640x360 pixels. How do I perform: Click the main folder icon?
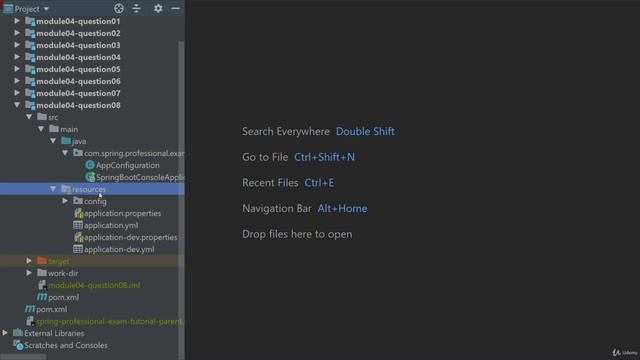[x=54, y=129]
